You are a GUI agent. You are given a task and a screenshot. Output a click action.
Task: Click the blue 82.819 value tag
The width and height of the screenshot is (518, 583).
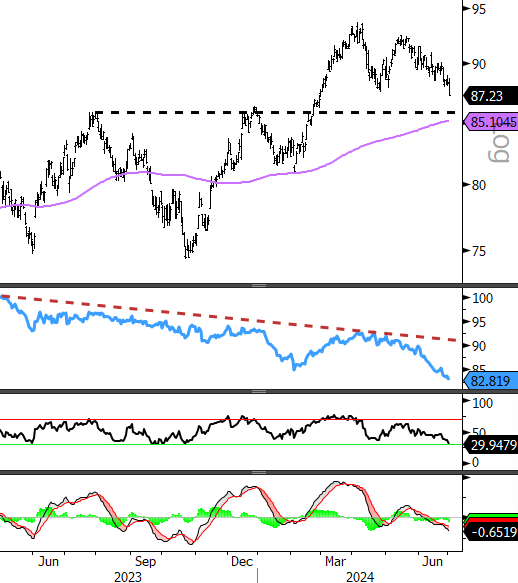[490, 381]
